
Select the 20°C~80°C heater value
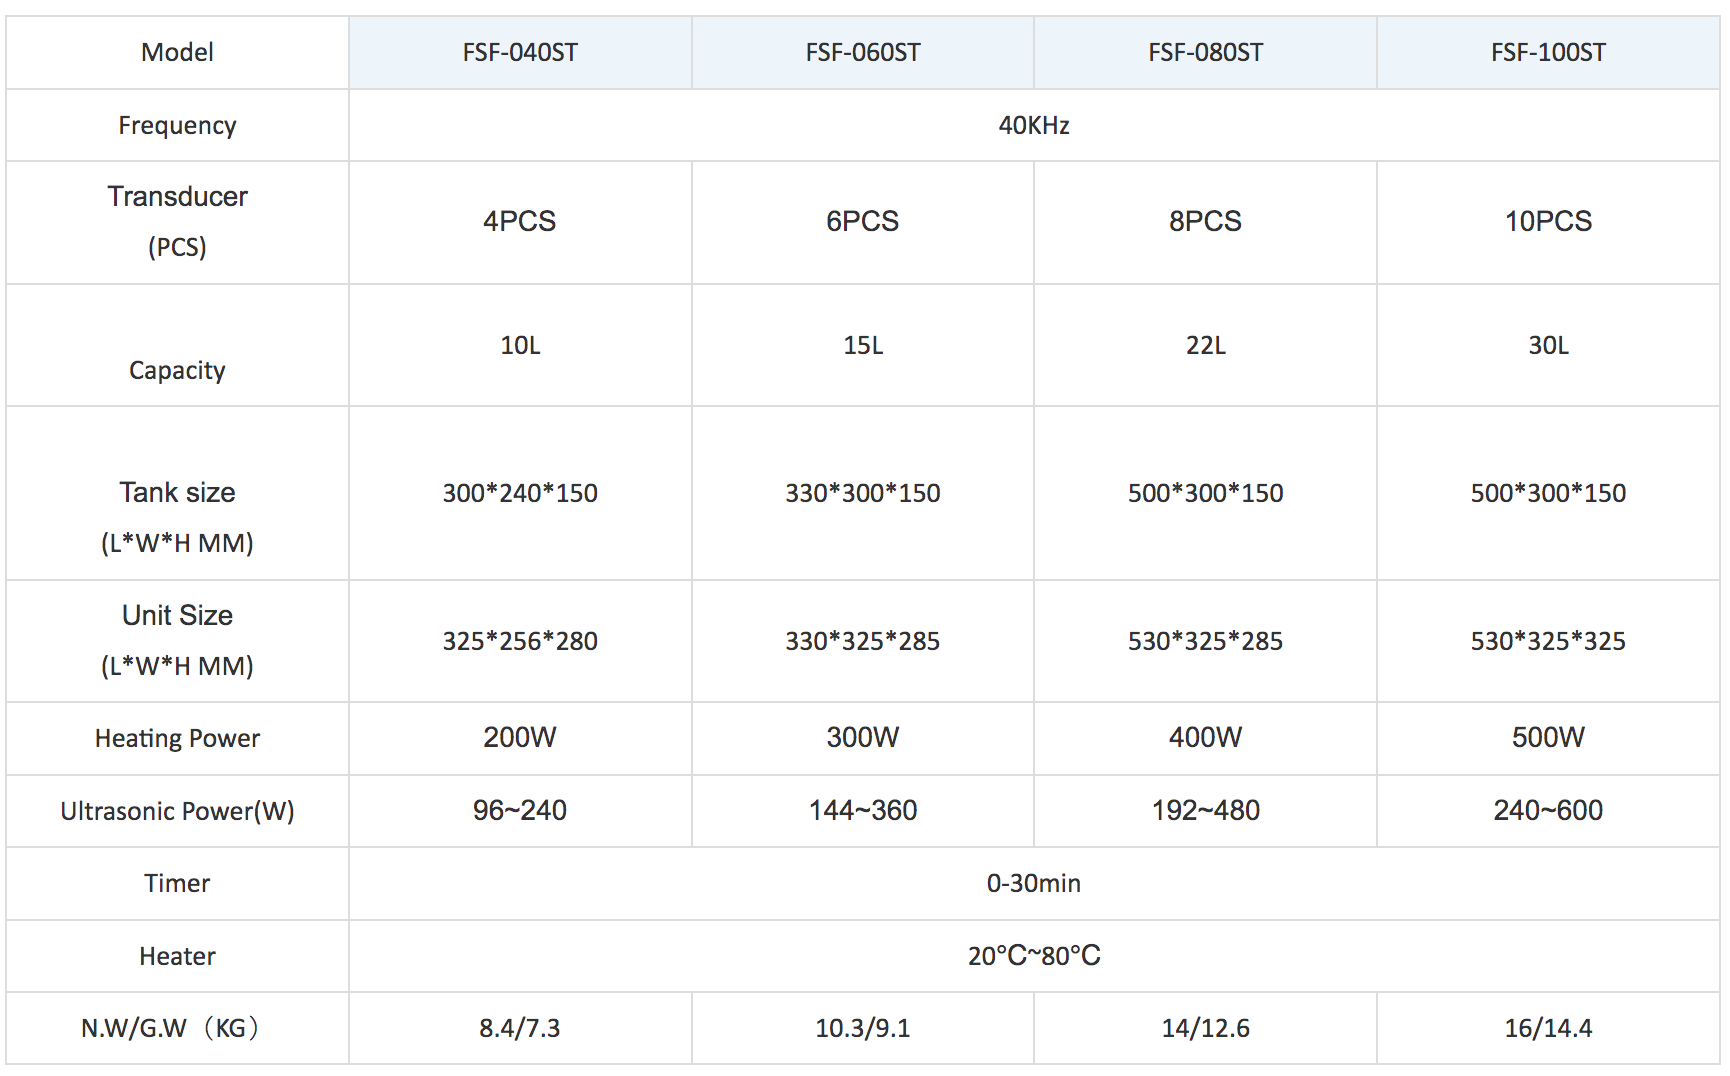[1034, 956]
